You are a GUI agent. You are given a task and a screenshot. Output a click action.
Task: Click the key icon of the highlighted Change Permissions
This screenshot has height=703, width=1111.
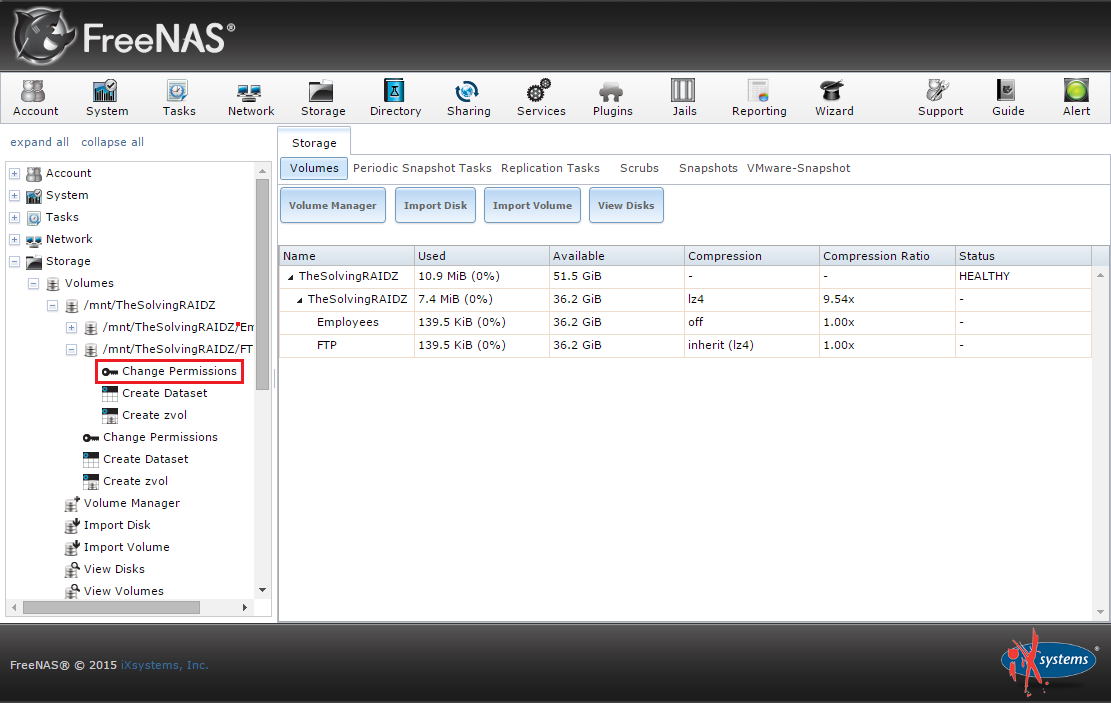pyautogui.click(x=110, y=371)
